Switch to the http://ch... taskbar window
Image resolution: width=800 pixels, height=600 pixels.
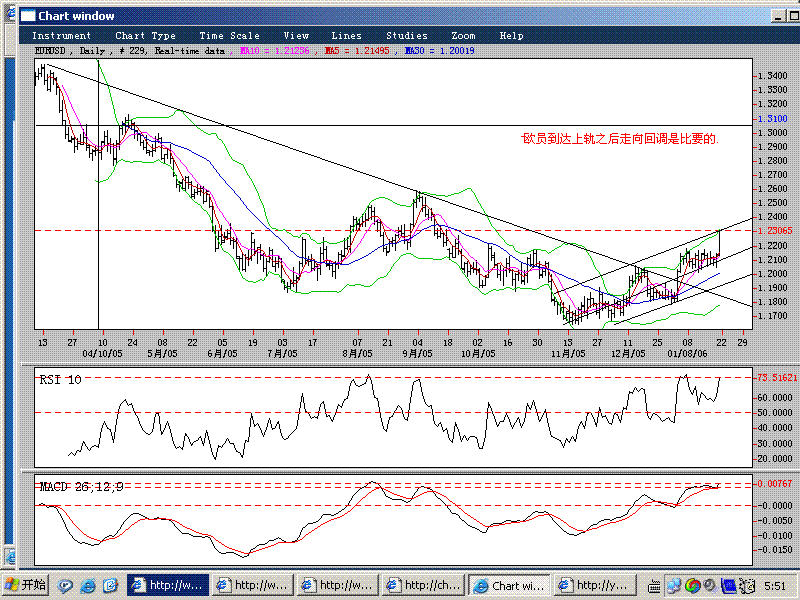[x=423, y=585]
